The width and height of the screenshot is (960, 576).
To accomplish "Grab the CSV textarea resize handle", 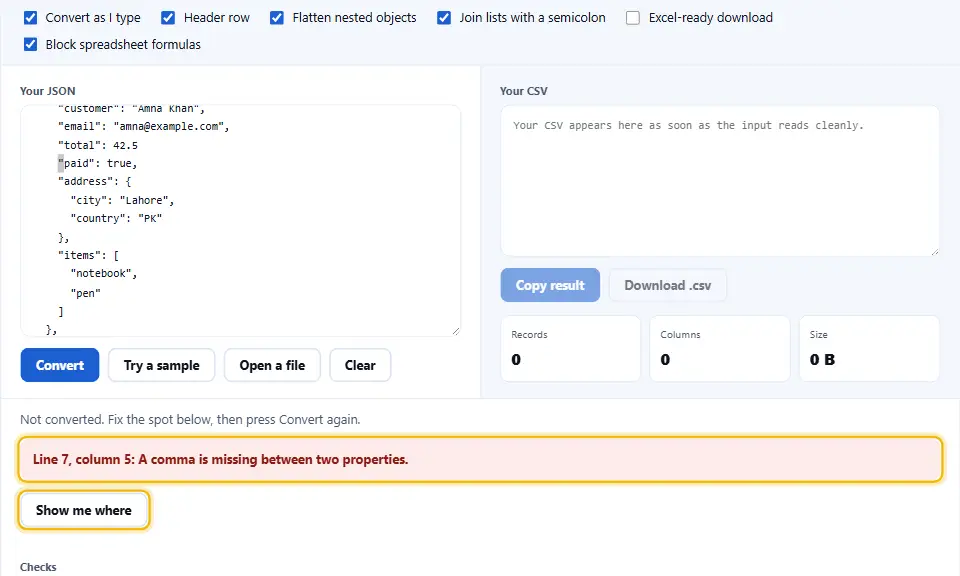I will coord(934,251).
